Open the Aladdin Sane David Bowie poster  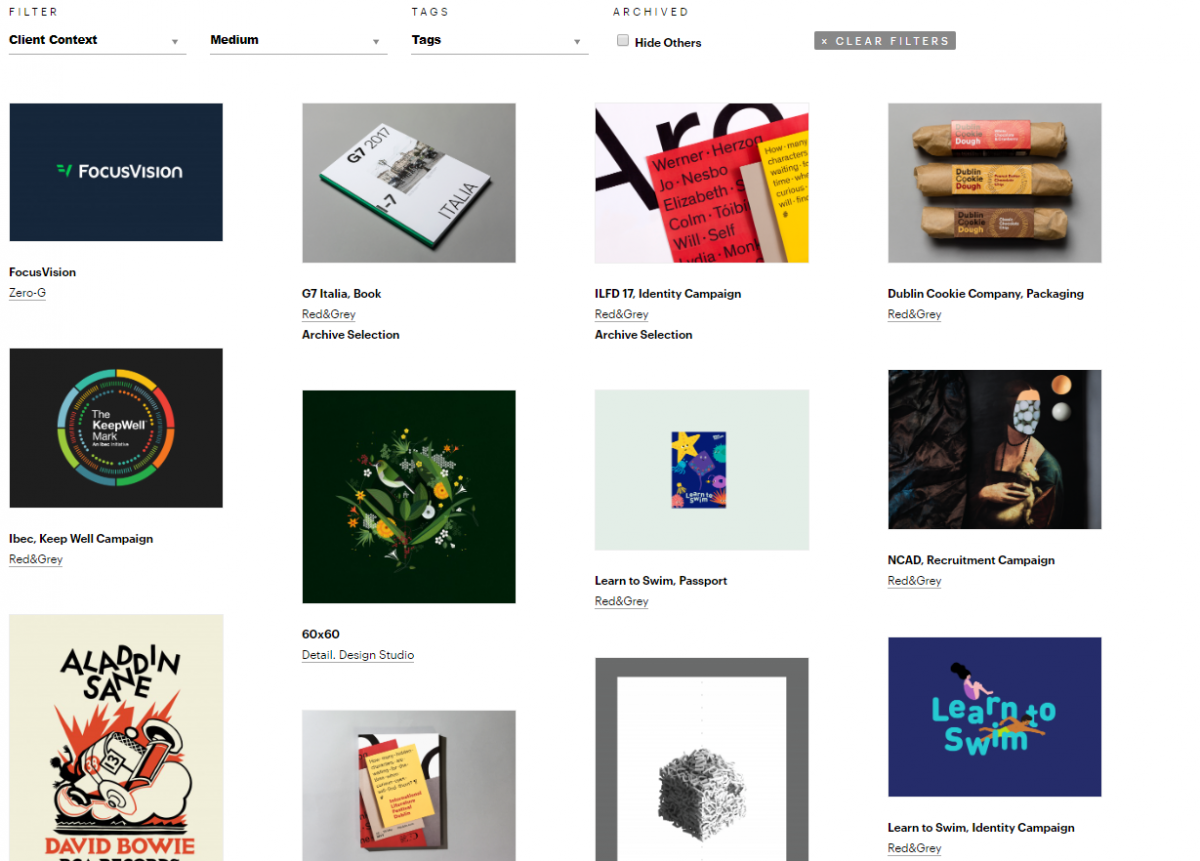116,738
